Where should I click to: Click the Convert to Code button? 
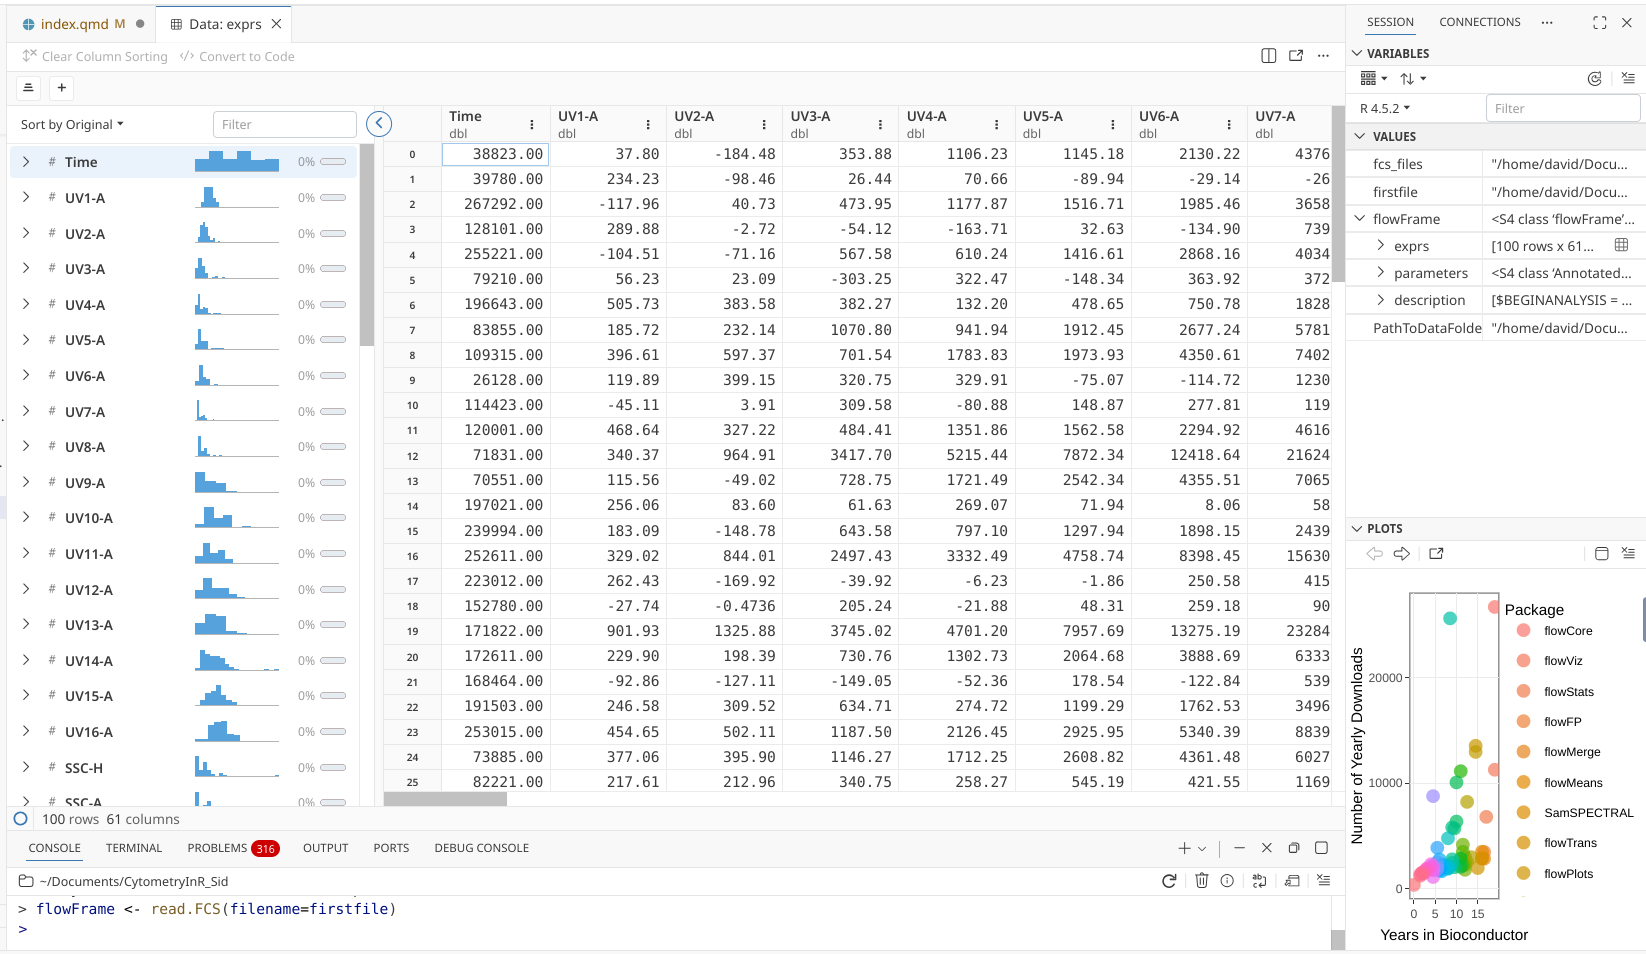237,57
